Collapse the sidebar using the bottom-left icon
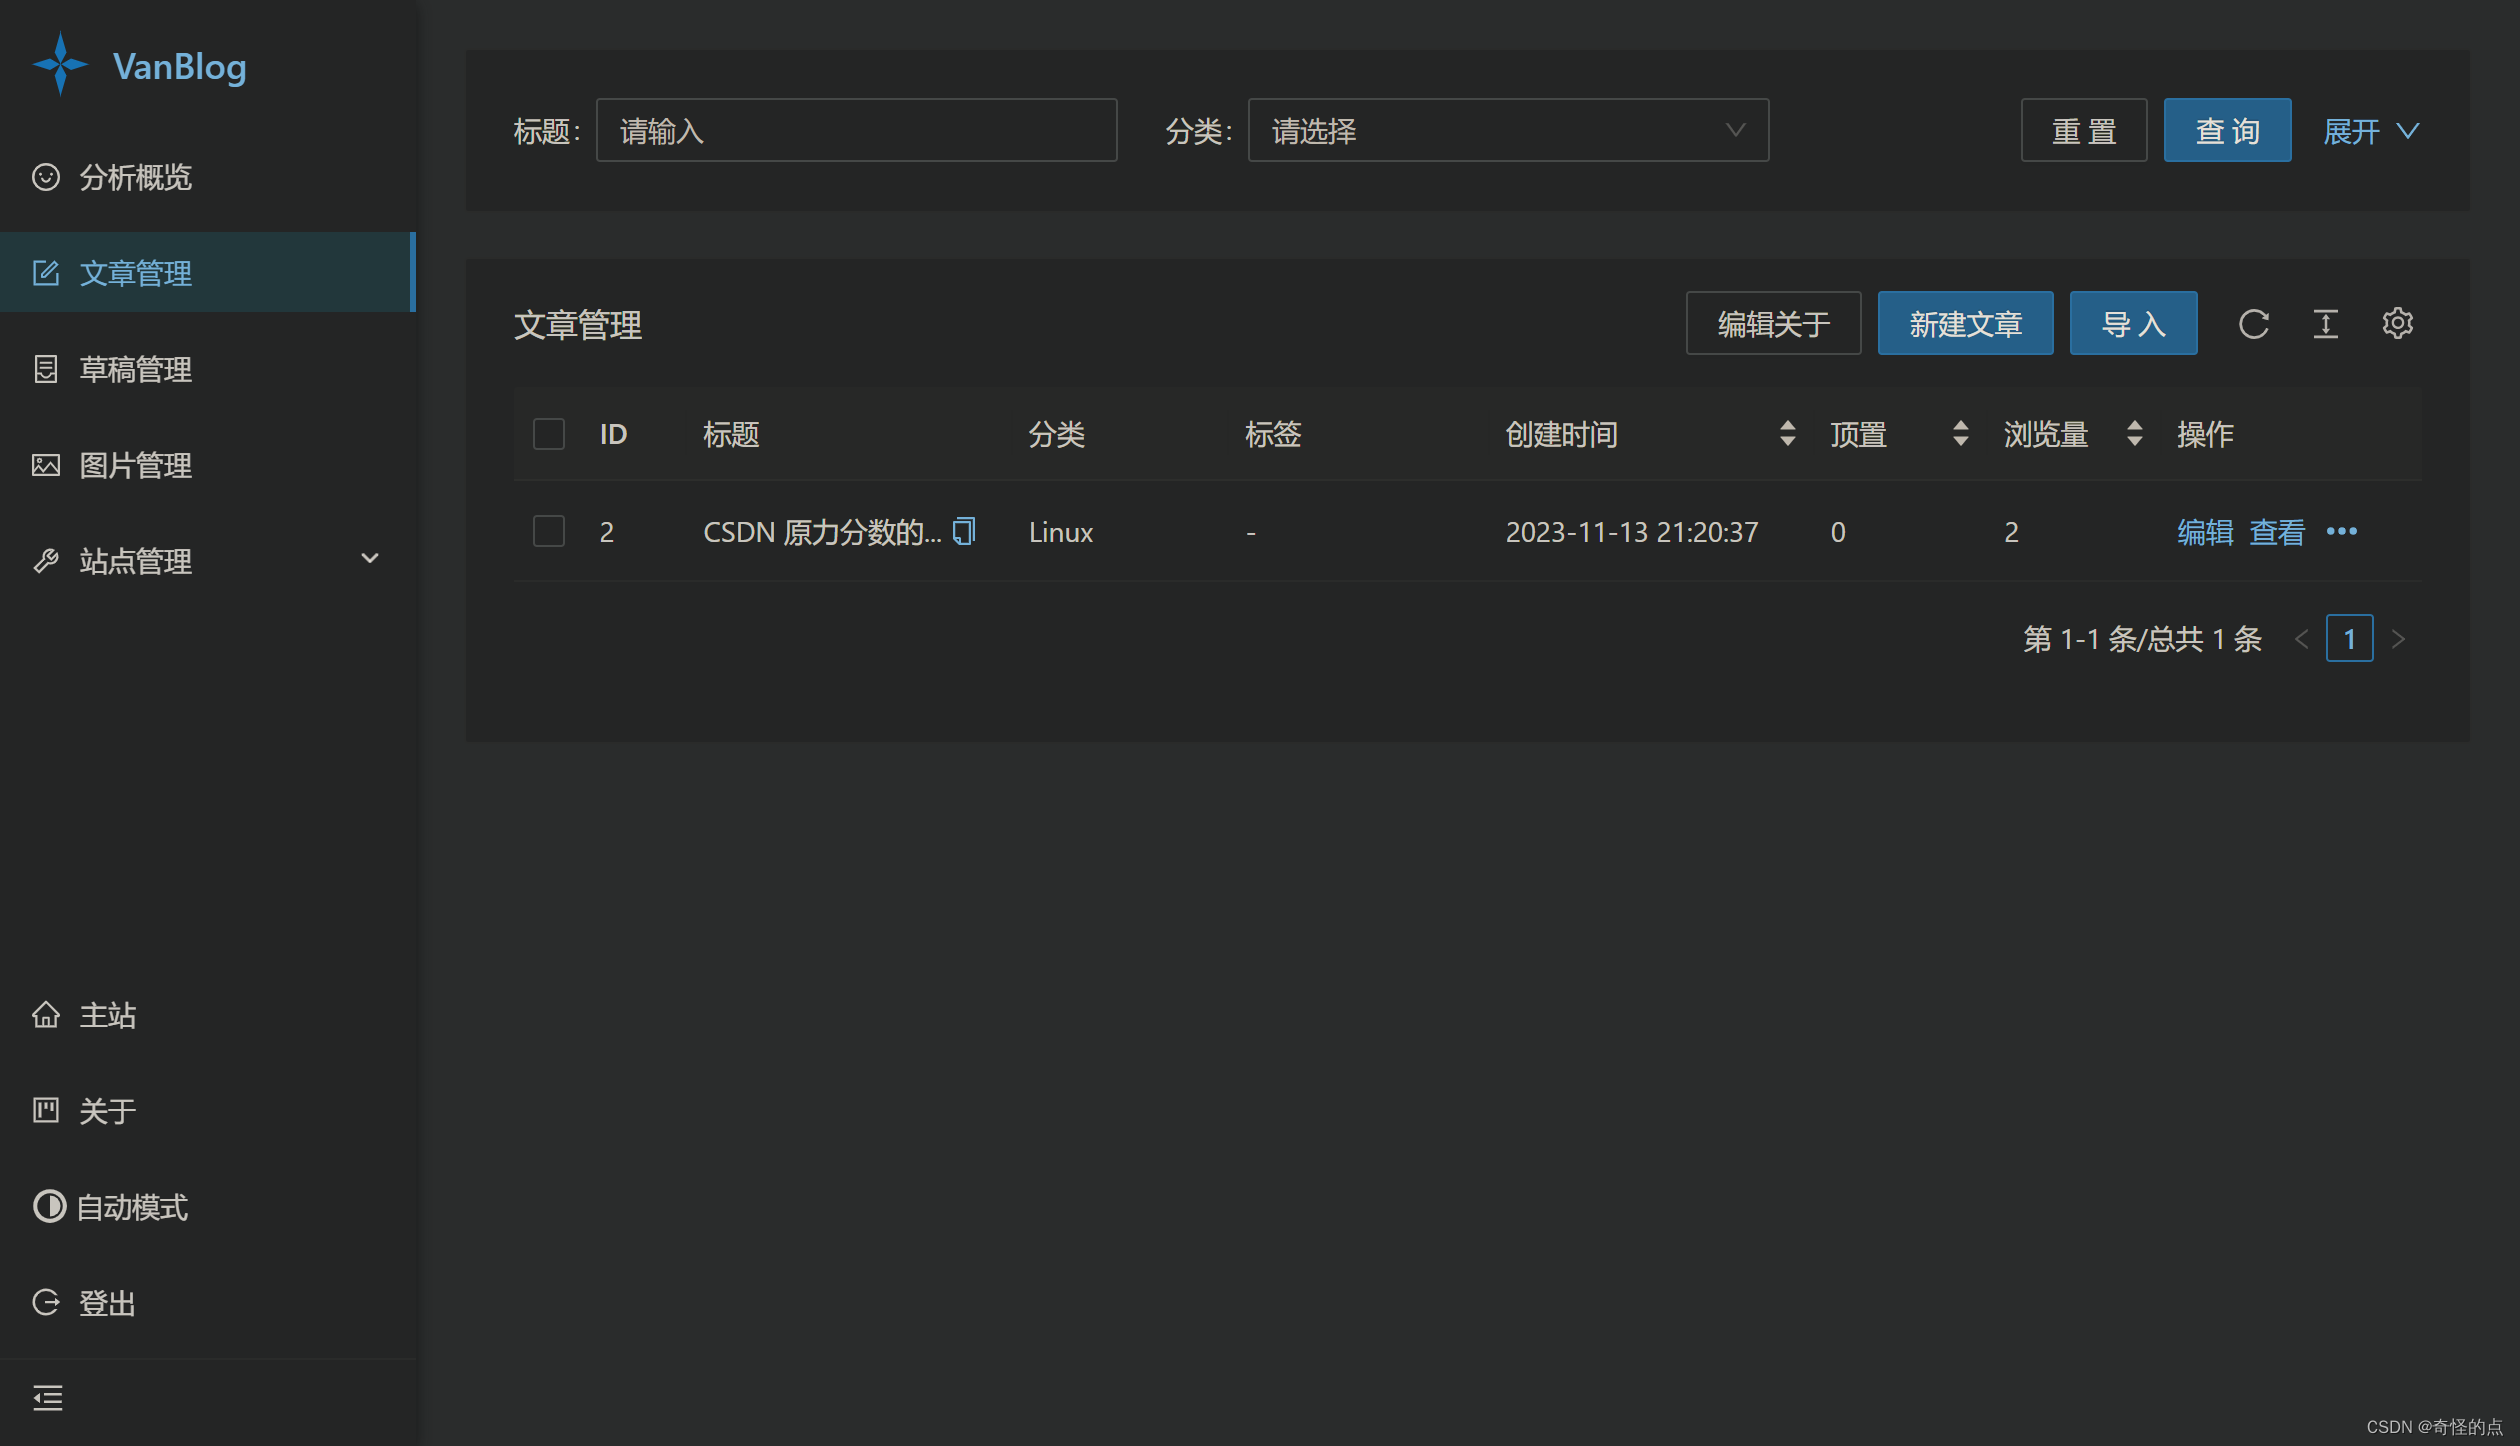The width and height of the screenshot is (2520, 1446). (47, 1397)
